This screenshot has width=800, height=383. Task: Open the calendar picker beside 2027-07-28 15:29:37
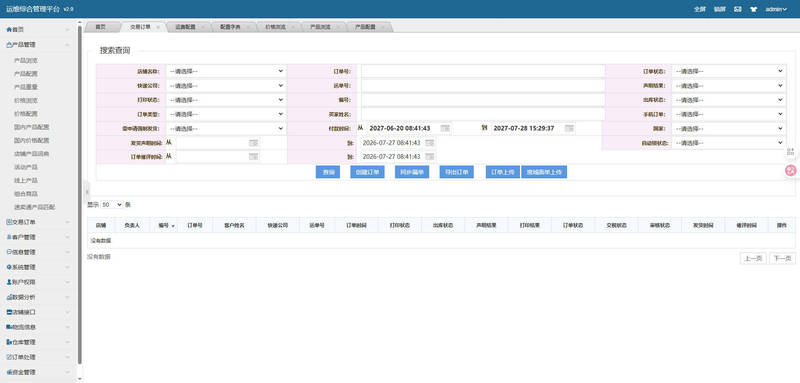coord(569,129)
